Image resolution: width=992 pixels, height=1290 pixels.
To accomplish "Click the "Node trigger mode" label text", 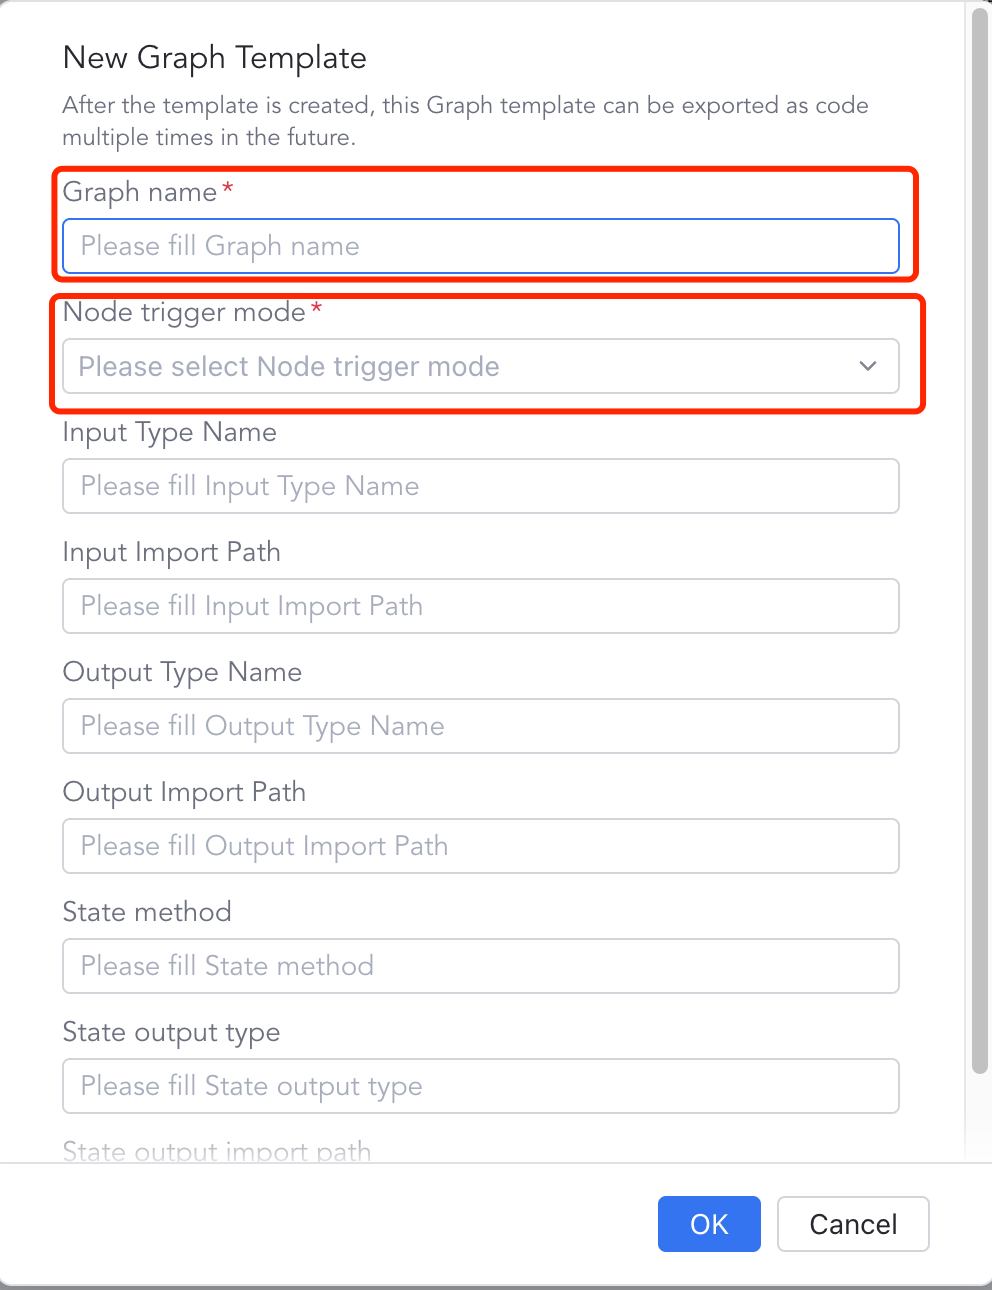I will coord(184,312).
